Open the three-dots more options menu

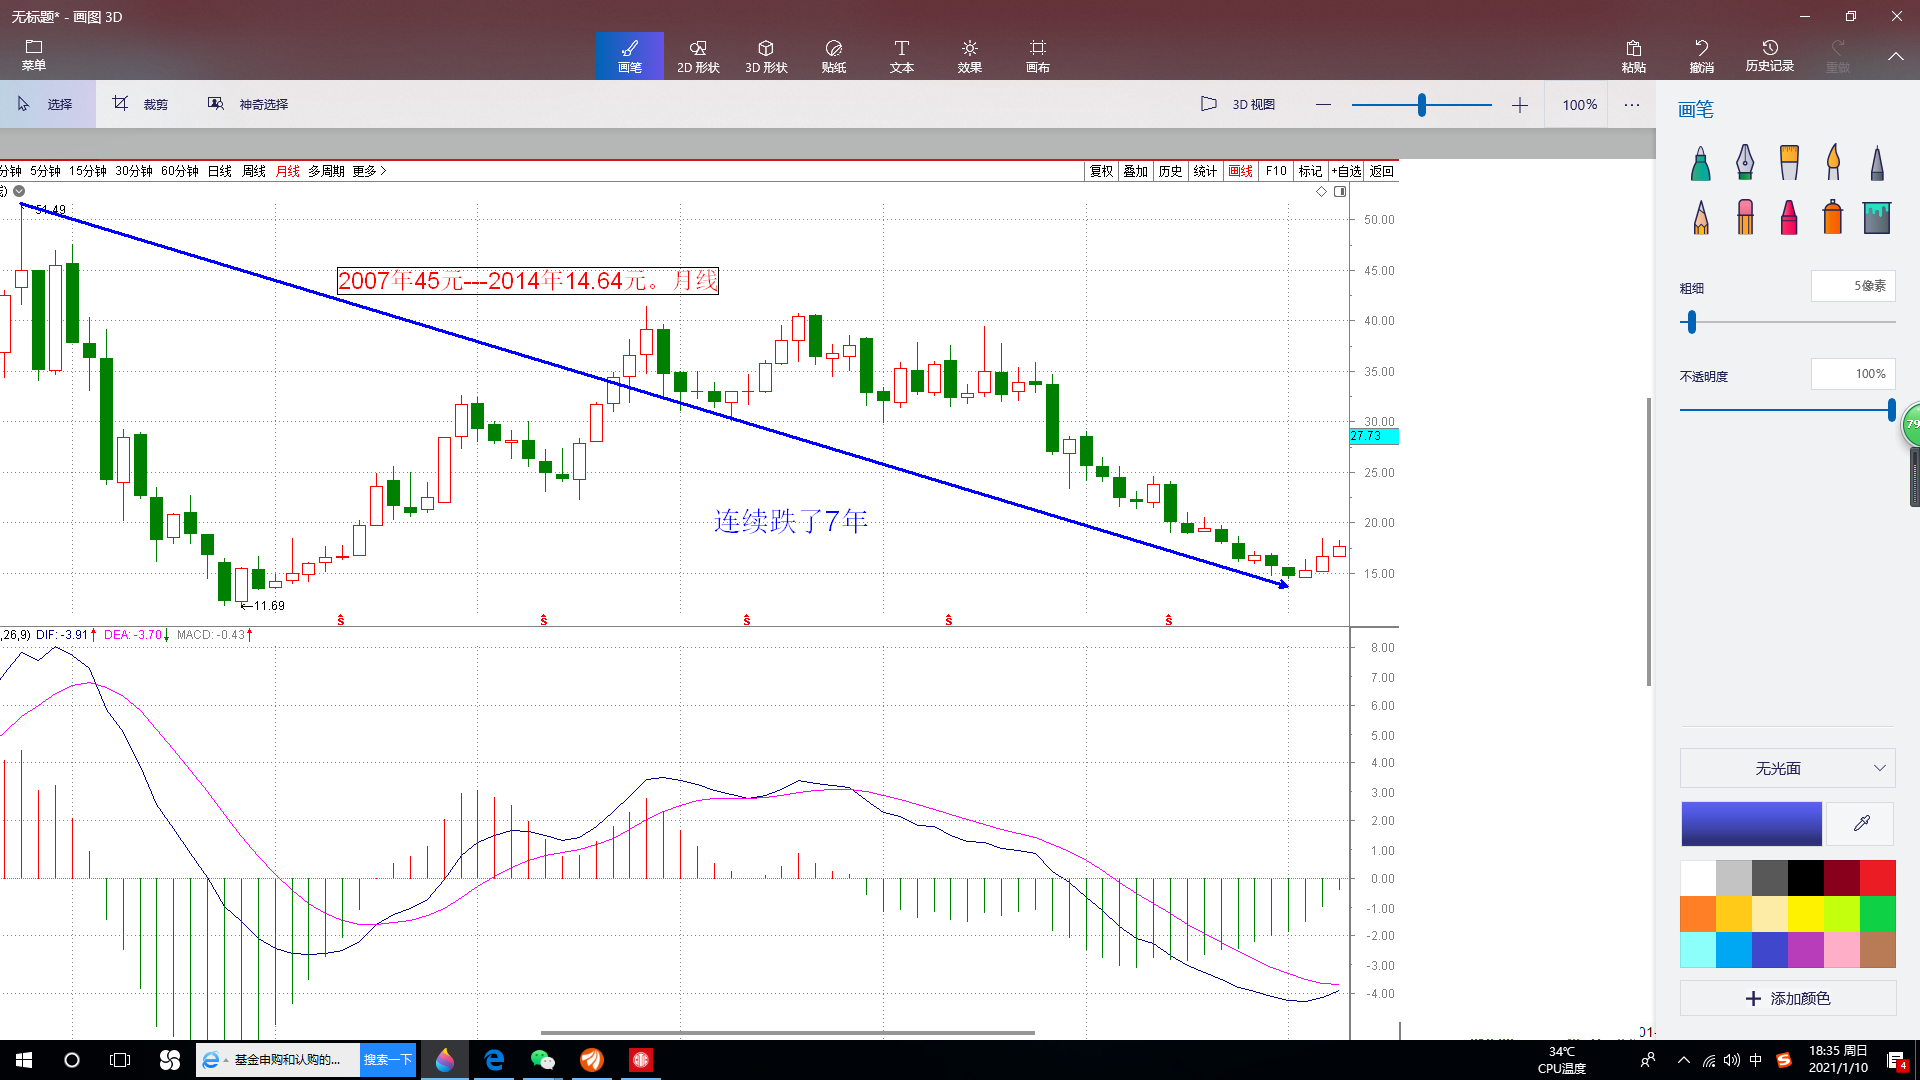(1632, 104)
